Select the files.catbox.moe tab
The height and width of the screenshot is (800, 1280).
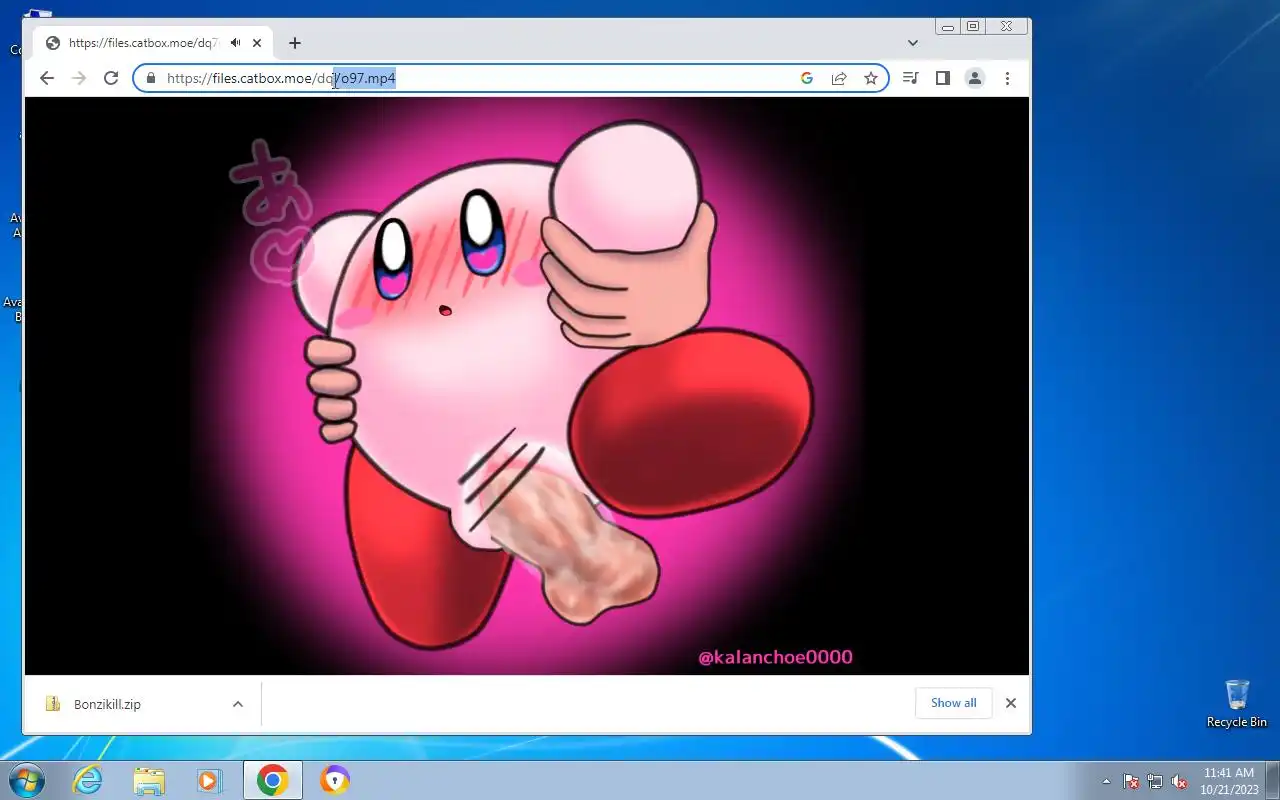tap(153, 43)
